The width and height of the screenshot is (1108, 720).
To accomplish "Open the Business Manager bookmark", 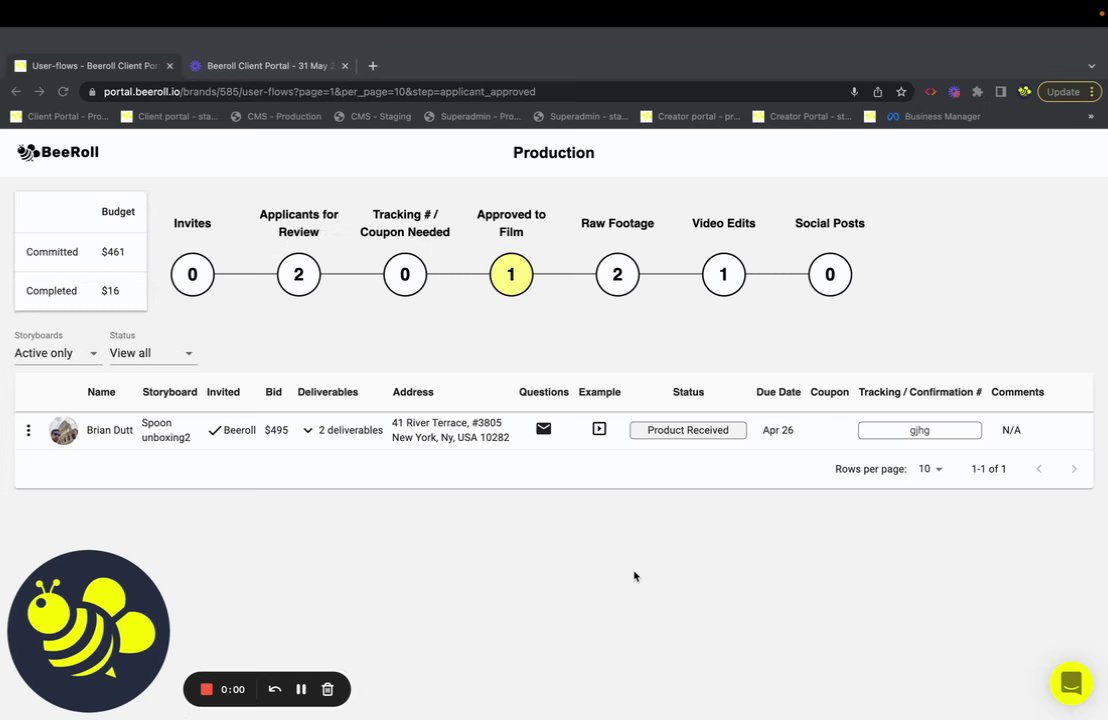I will tap(934, 117).
